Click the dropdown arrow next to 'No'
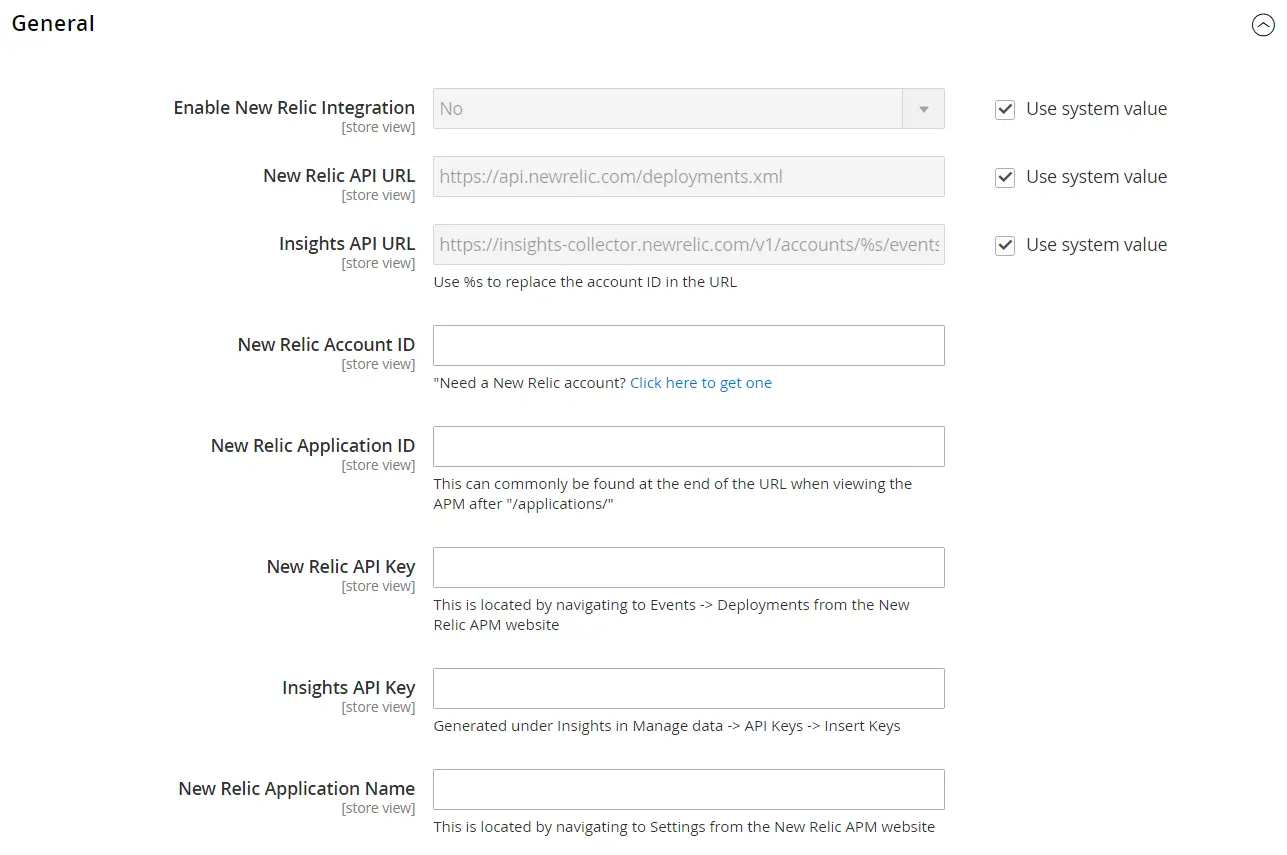Viewport: 1287px width, 855px height. [x=922, y=108]
